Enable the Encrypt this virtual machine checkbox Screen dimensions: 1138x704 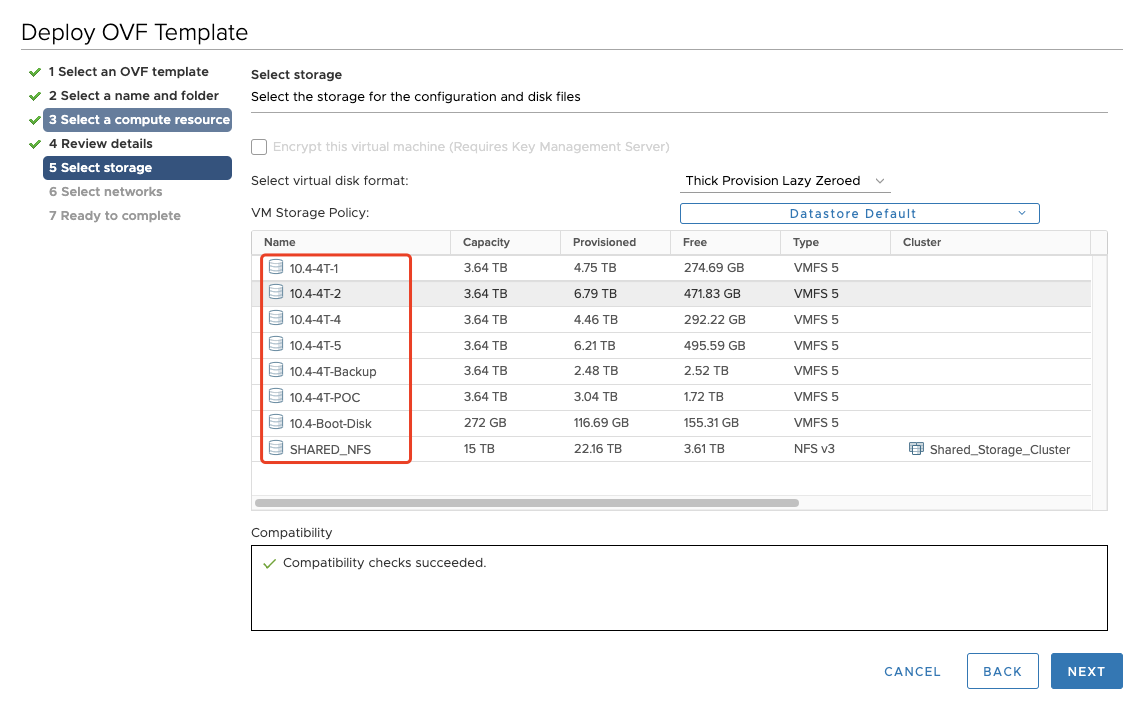point(259,147)
